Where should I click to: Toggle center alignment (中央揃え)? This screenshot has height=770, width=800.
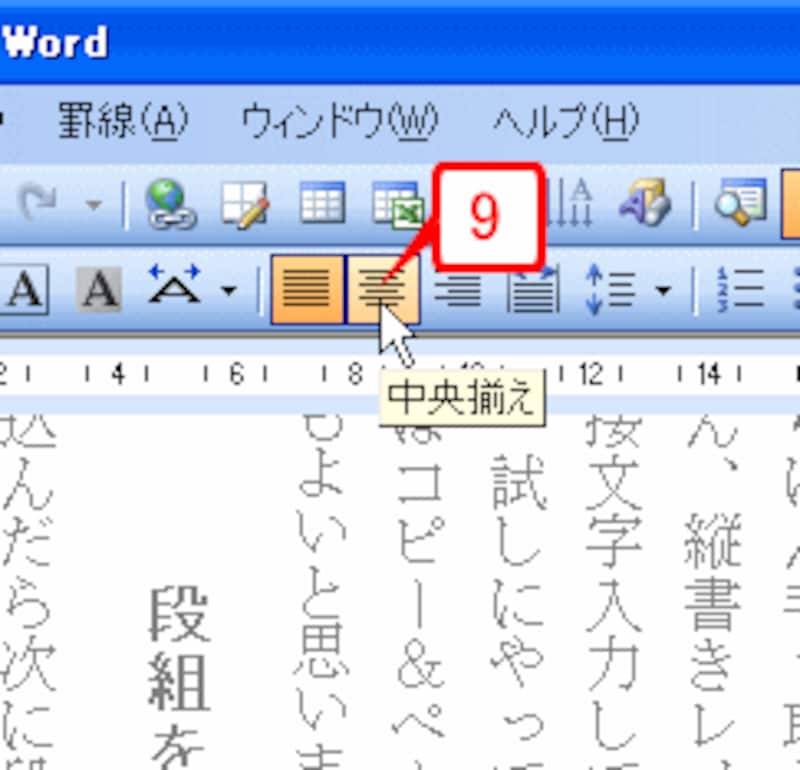(x=381, y=290)
